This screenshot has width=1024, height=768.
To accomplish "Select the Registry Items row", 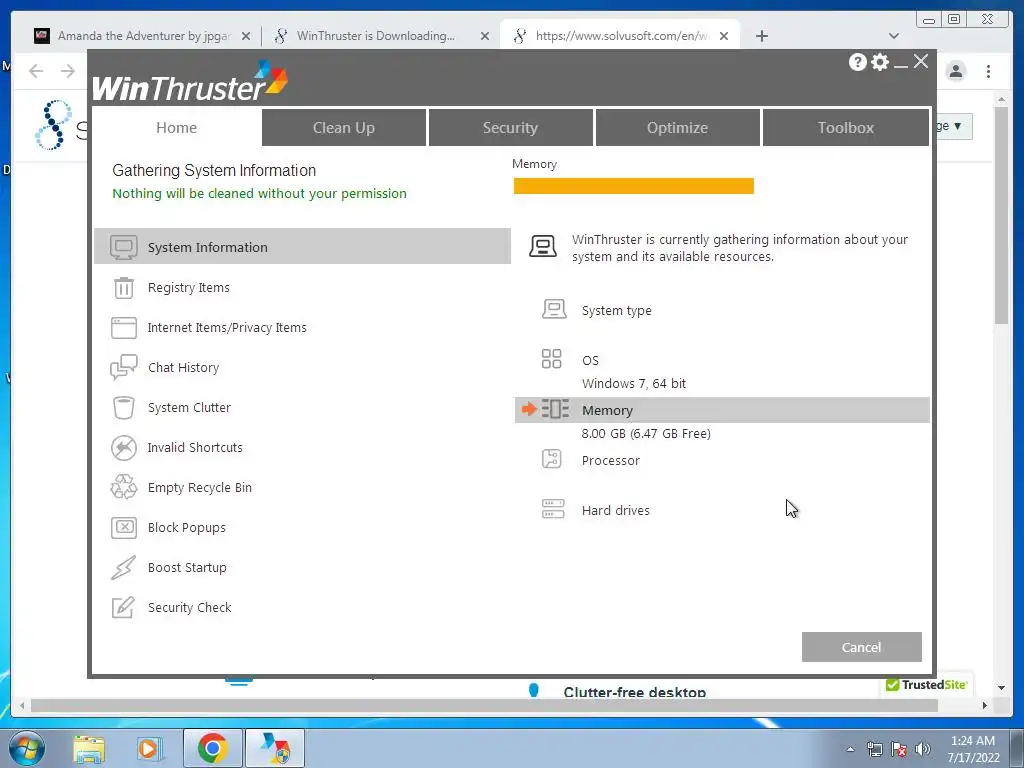I will pyautogui.click(x=302, y=288).
